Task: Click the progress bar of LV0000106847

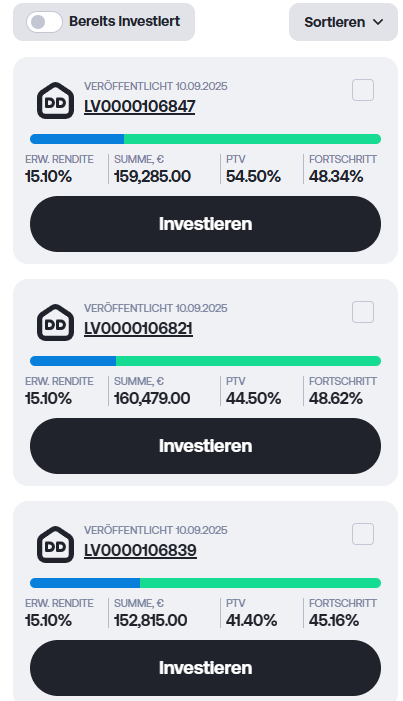Action: click(x=205, y=139)
